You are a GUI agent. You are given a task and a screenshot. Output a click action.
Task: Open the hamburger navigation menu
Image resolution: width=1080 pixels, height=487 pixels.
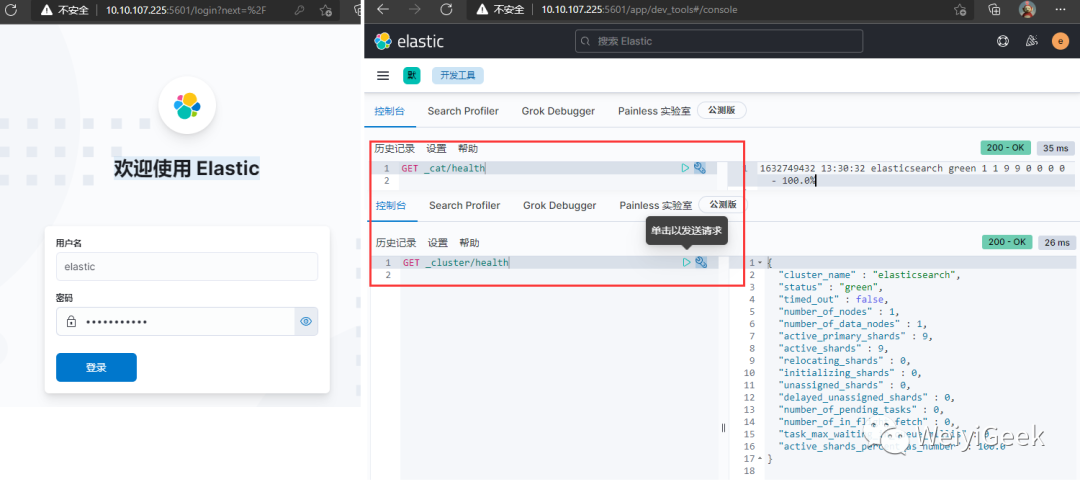pyautogui.click(x=383, y=75)
